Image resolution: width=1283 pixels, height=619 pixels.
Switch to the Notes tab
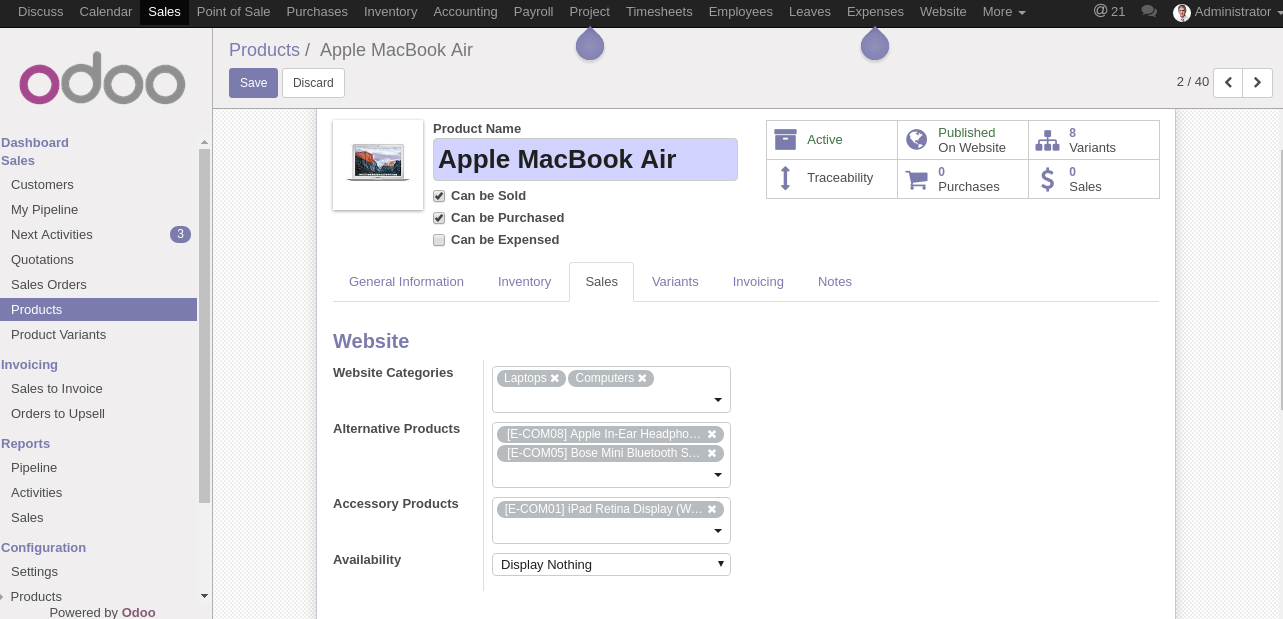[835, 282]
